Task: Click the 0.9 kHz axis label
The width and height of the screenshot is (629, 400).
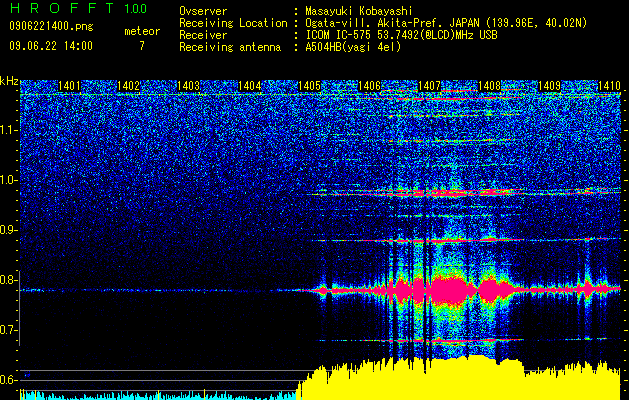Action: pyautogui.click(x=9, y=230)
